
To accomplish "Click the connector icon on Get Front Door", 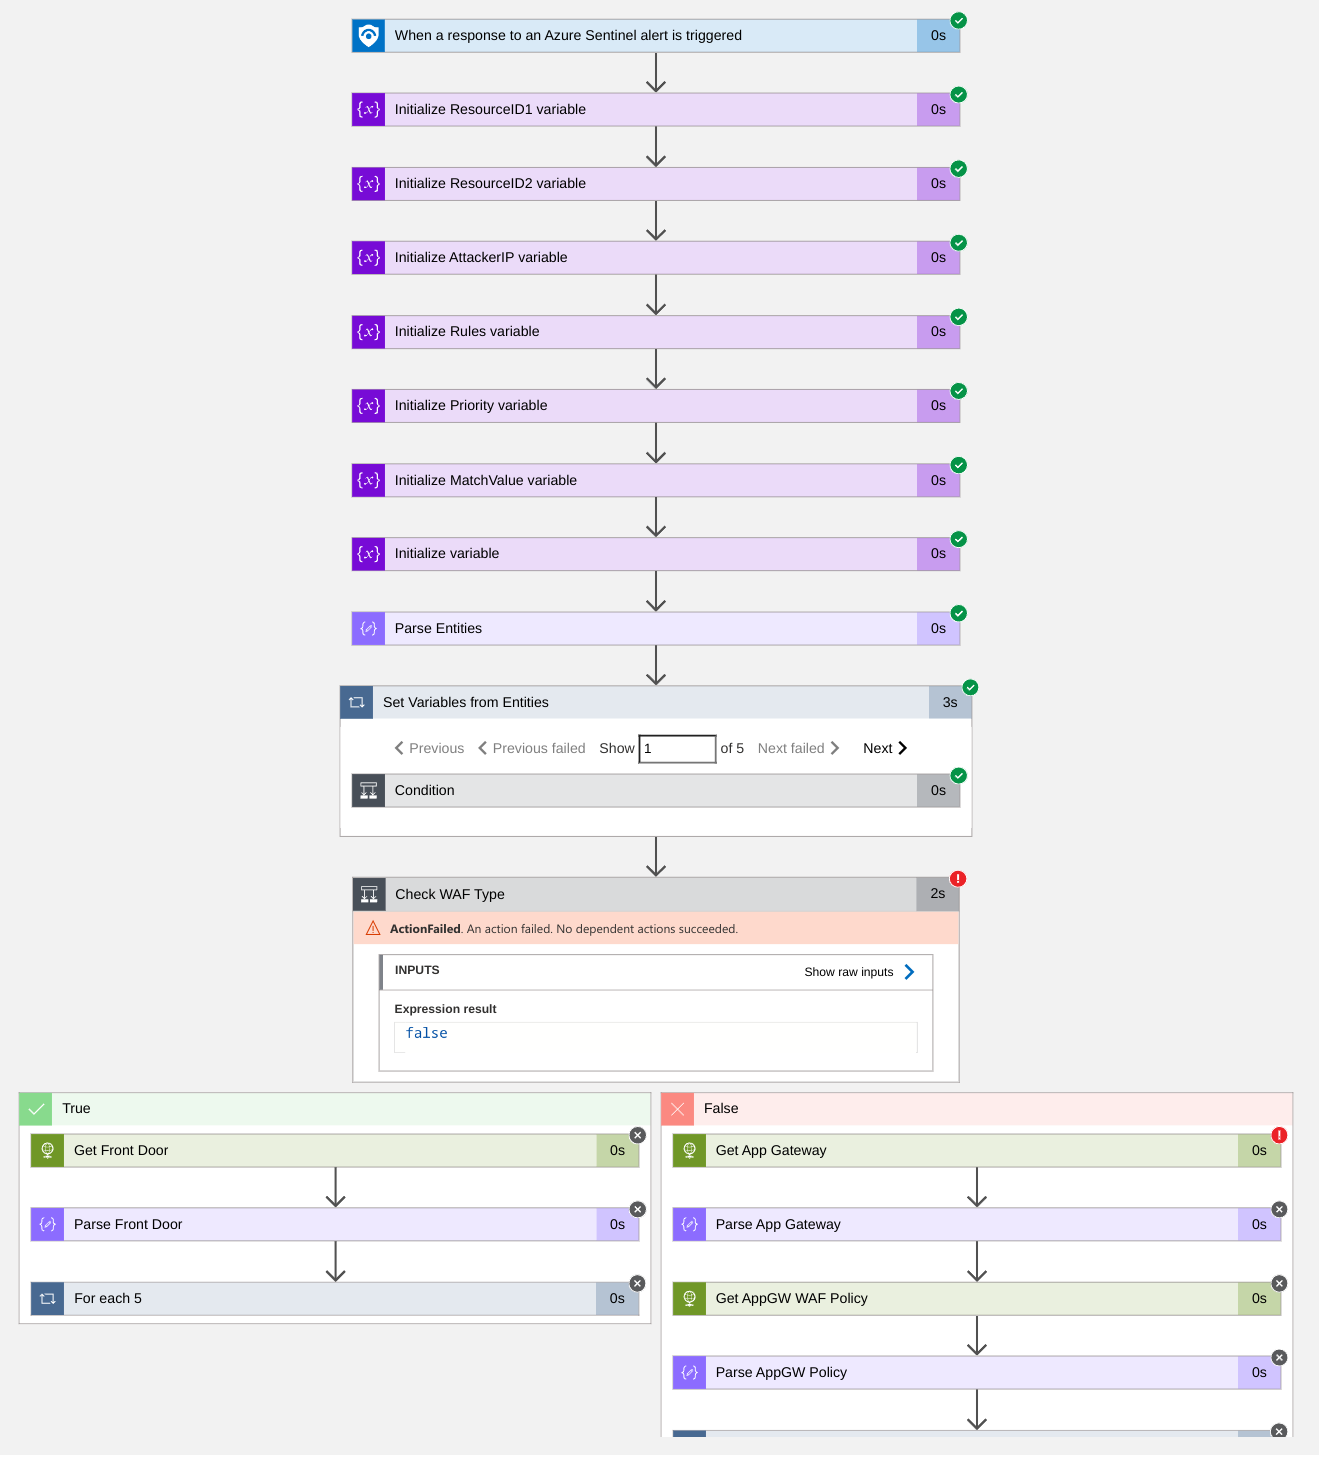I will pyautogui.click(x=47, y=1150).
